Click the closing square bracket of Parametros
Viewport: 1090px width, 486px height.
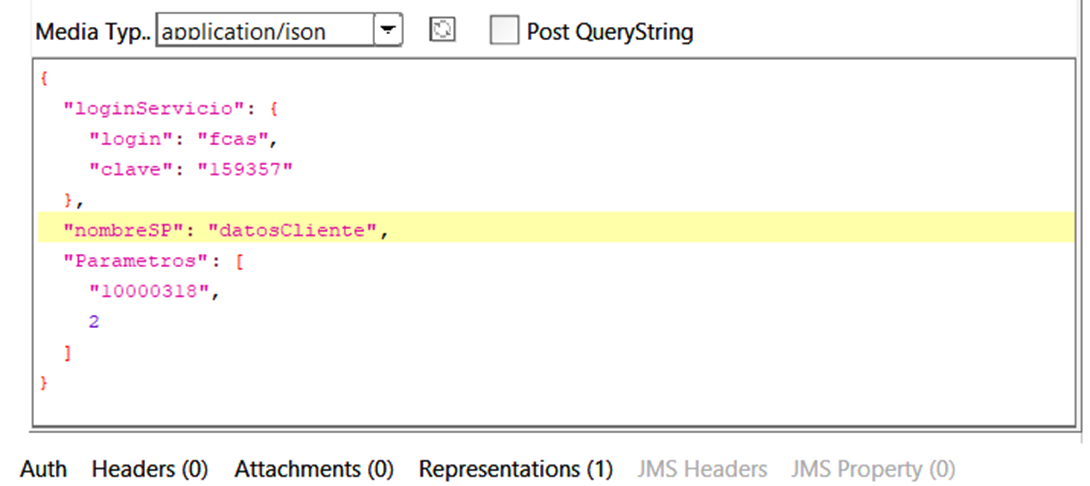67,352
